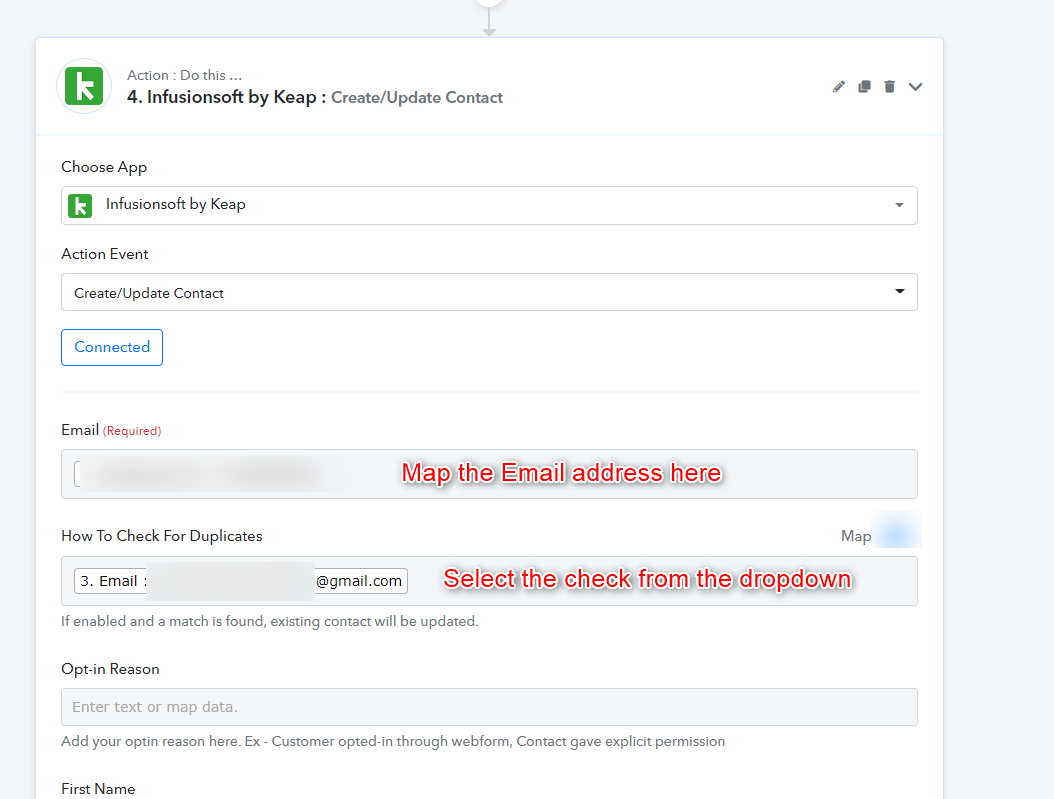Click the 'How To Check For Duplicates' label
The width and height of the screenshot is (1054, 799).
pos(161,536)
